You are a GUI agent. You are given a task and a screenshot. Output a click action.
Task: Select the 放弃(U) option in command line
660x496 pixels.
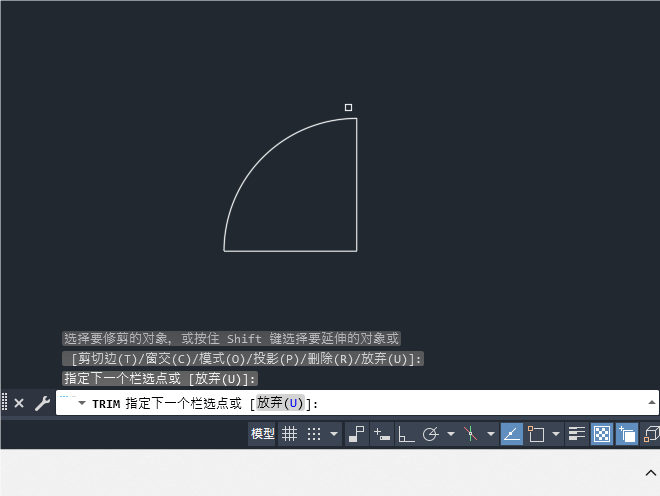280,403
